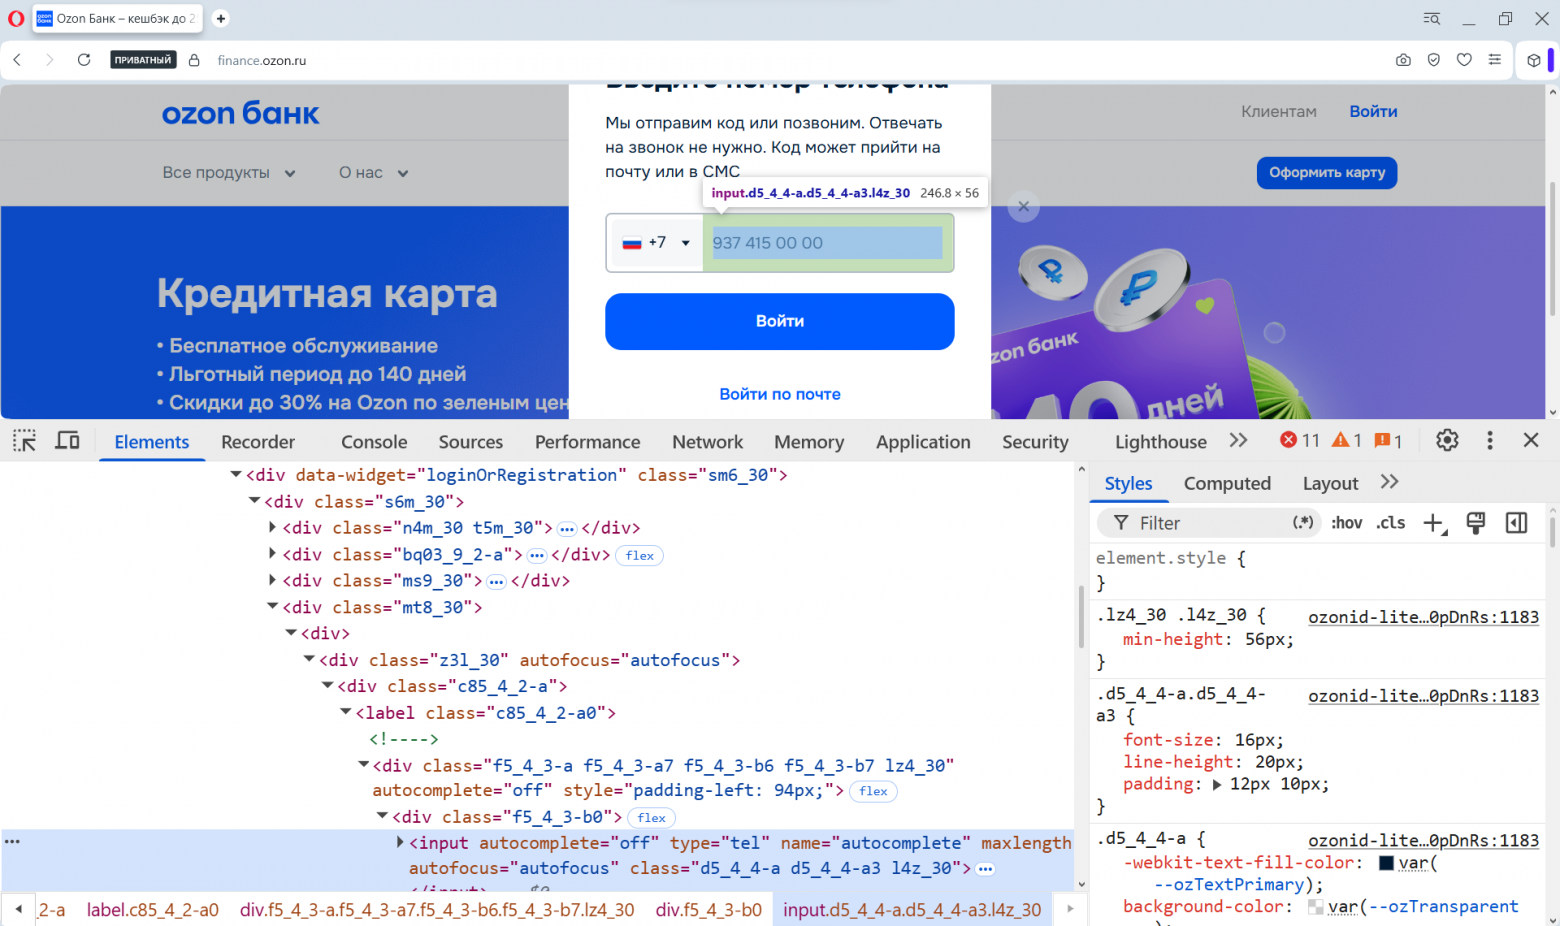Add new style rule plus icon

pyautogui.click(x=1434, y=523)
